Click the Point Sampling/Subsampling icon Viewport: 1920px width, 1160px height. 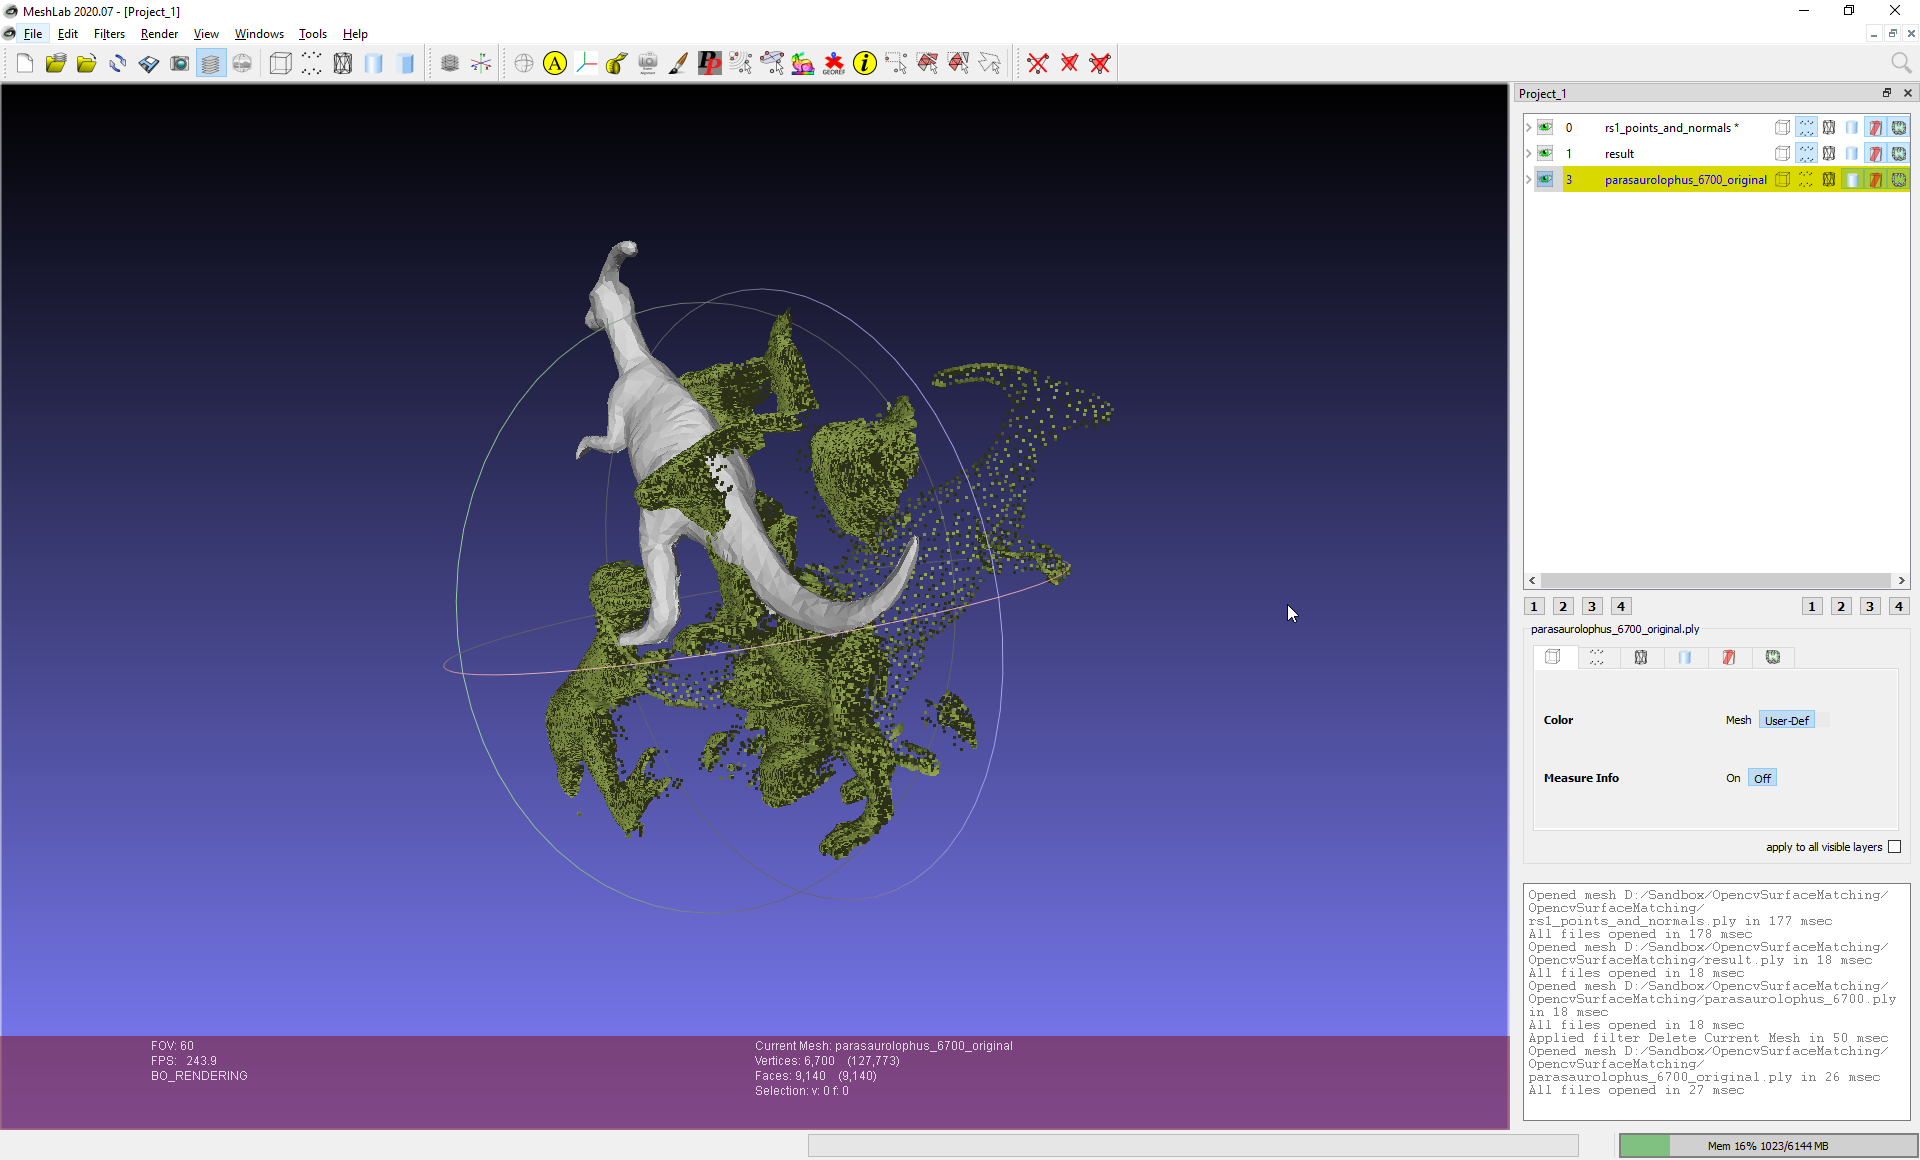pos(307,63)
